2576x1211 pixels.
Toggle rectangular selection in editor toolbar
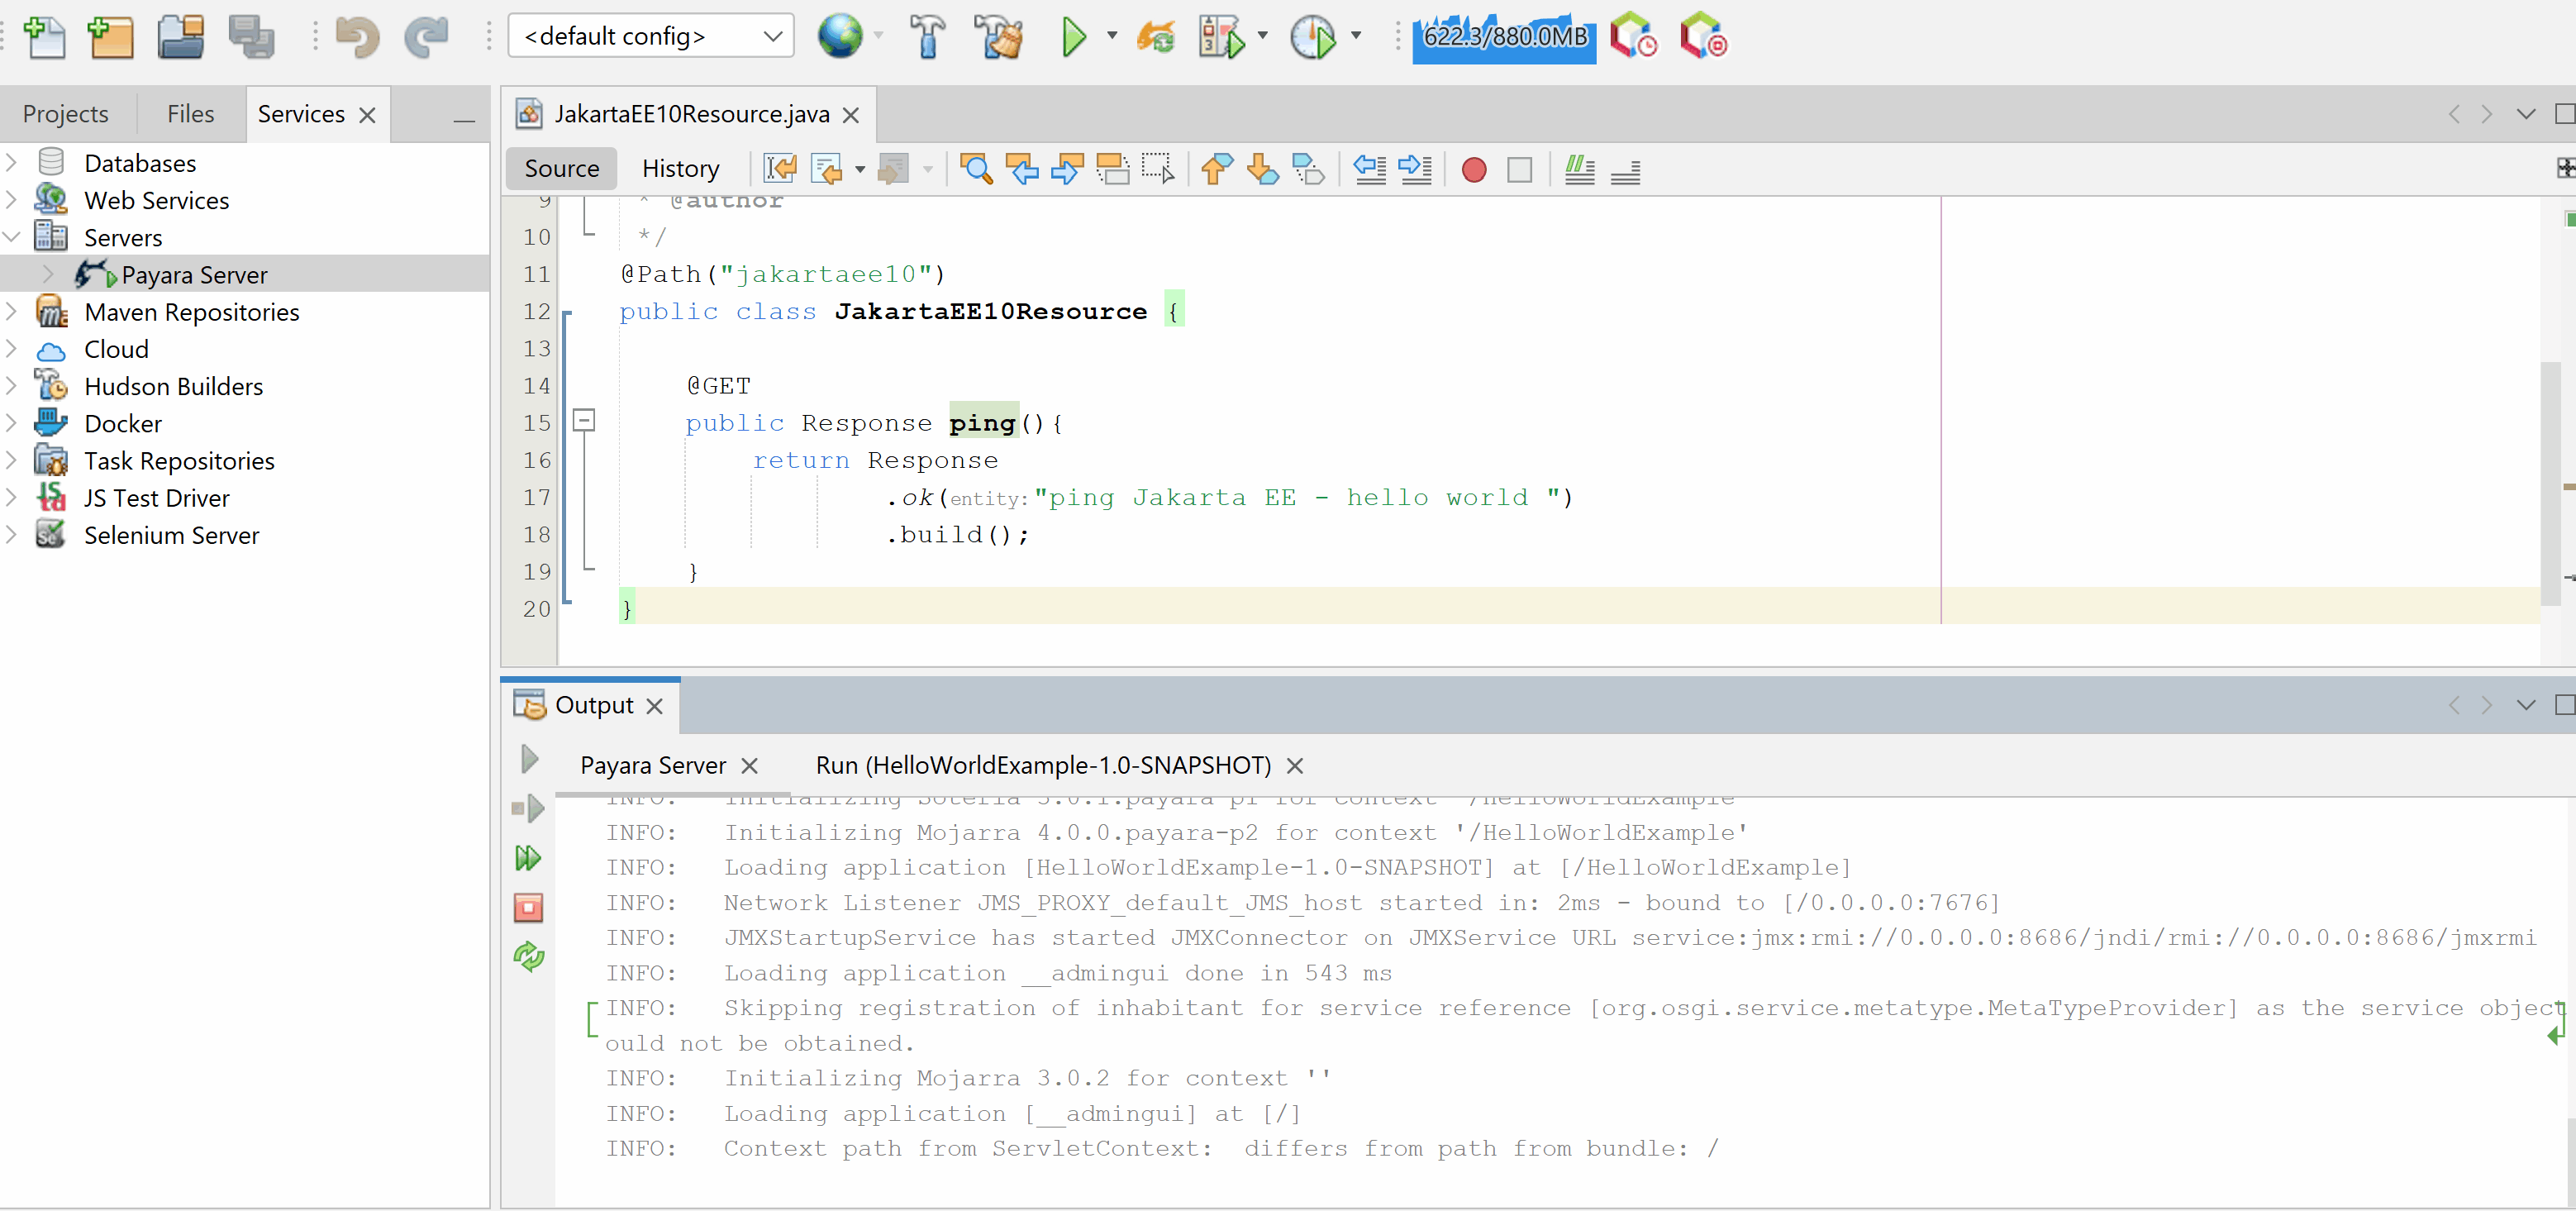(1158, 169)
